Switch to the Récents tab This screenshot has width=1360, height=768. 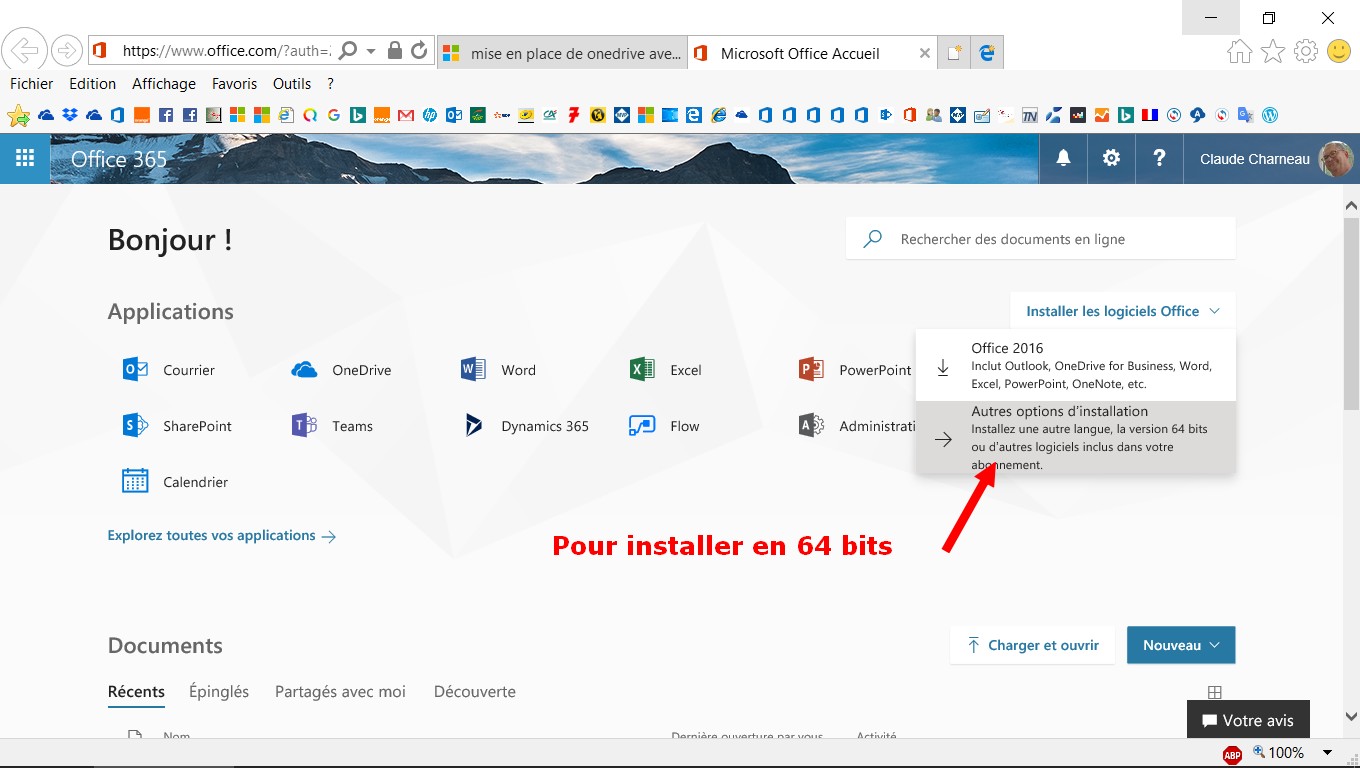click(x=136, y=691)
